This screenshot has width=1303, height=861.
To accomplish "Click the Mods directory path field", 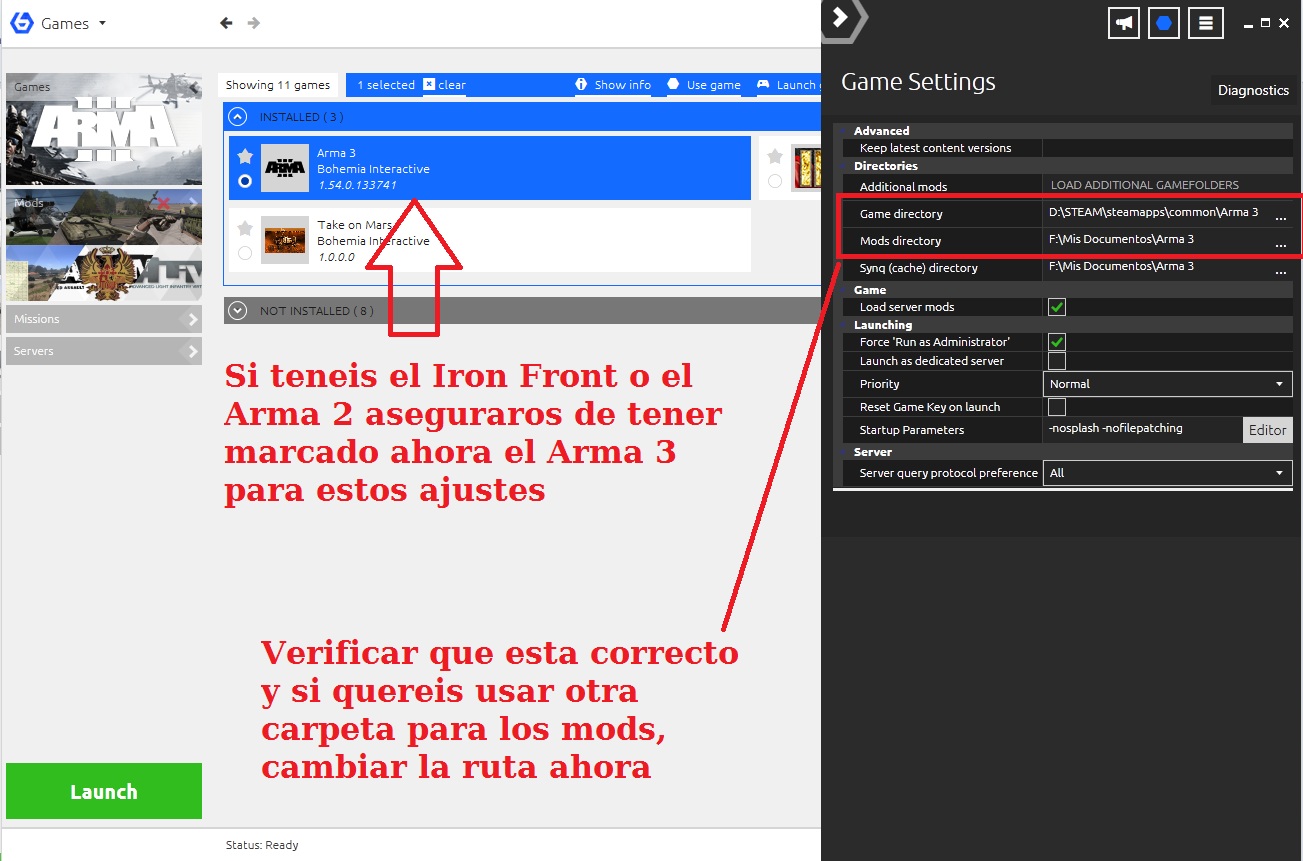I will [x=1156, y=240].
